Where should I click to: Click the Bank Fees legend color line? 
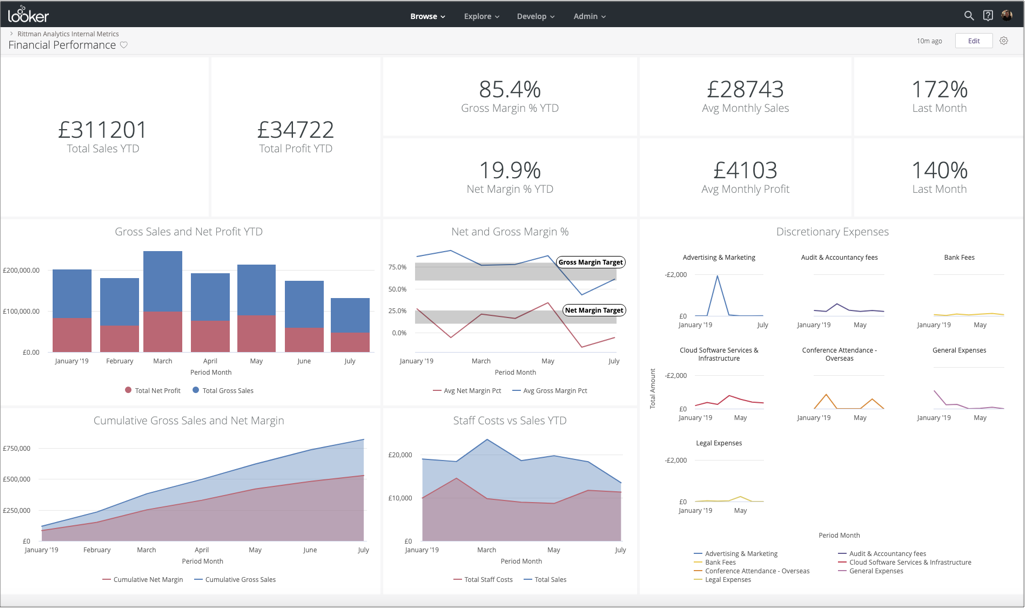click(698, 562)
